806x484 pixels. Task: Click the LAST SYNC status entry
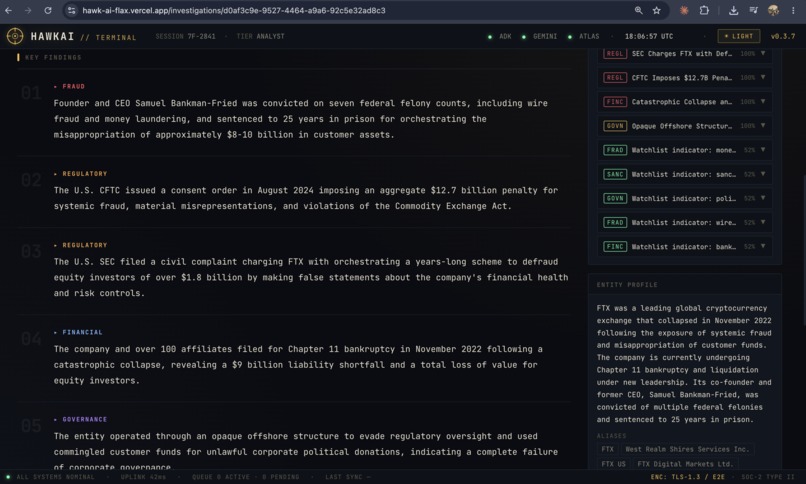pos(347,477)
